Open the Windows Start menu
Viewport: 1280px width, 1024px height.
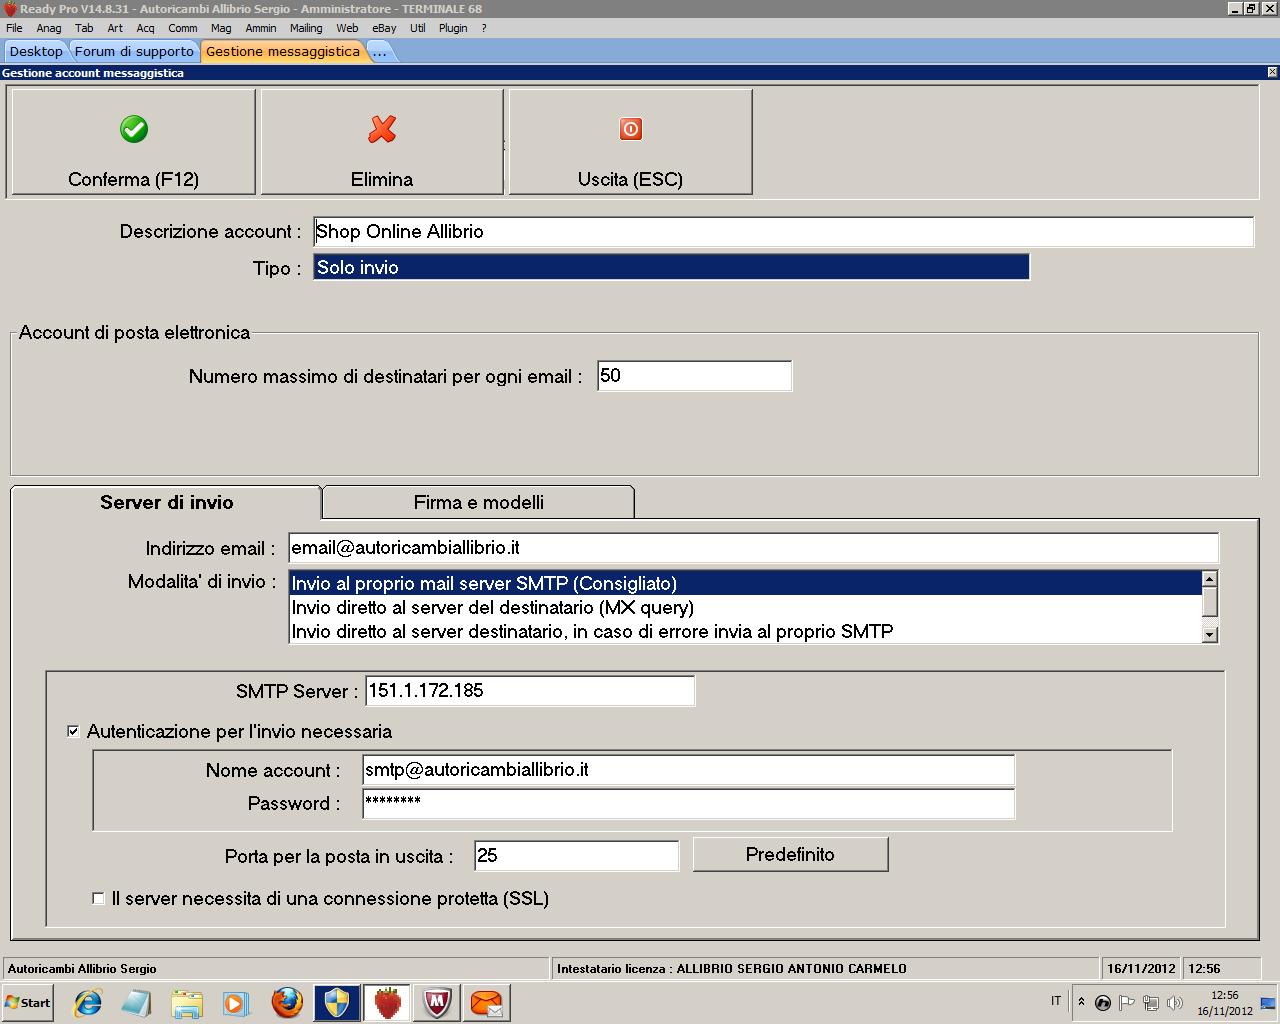click(x=27, y=1002)
